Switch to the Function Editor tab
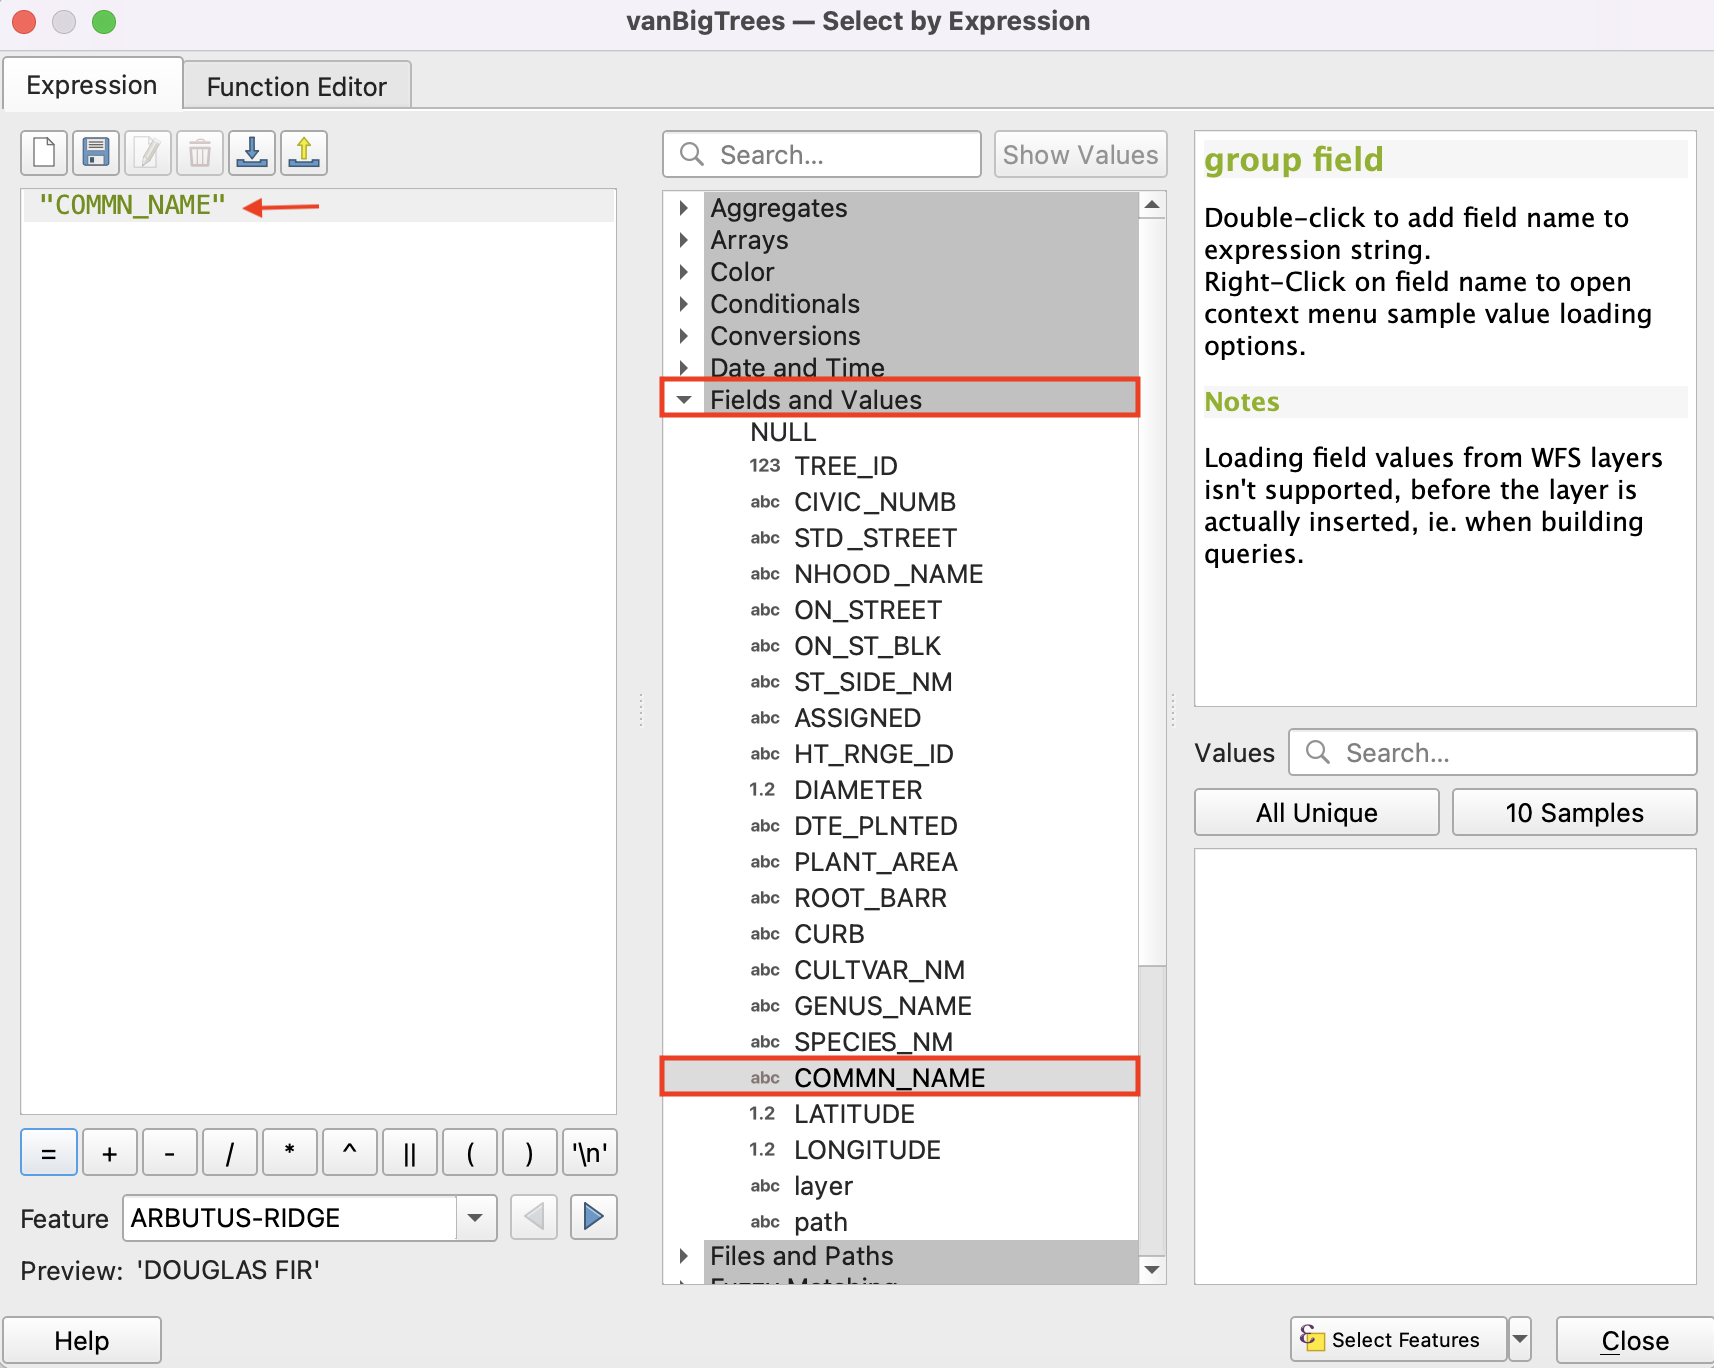 tap(296, 87)
